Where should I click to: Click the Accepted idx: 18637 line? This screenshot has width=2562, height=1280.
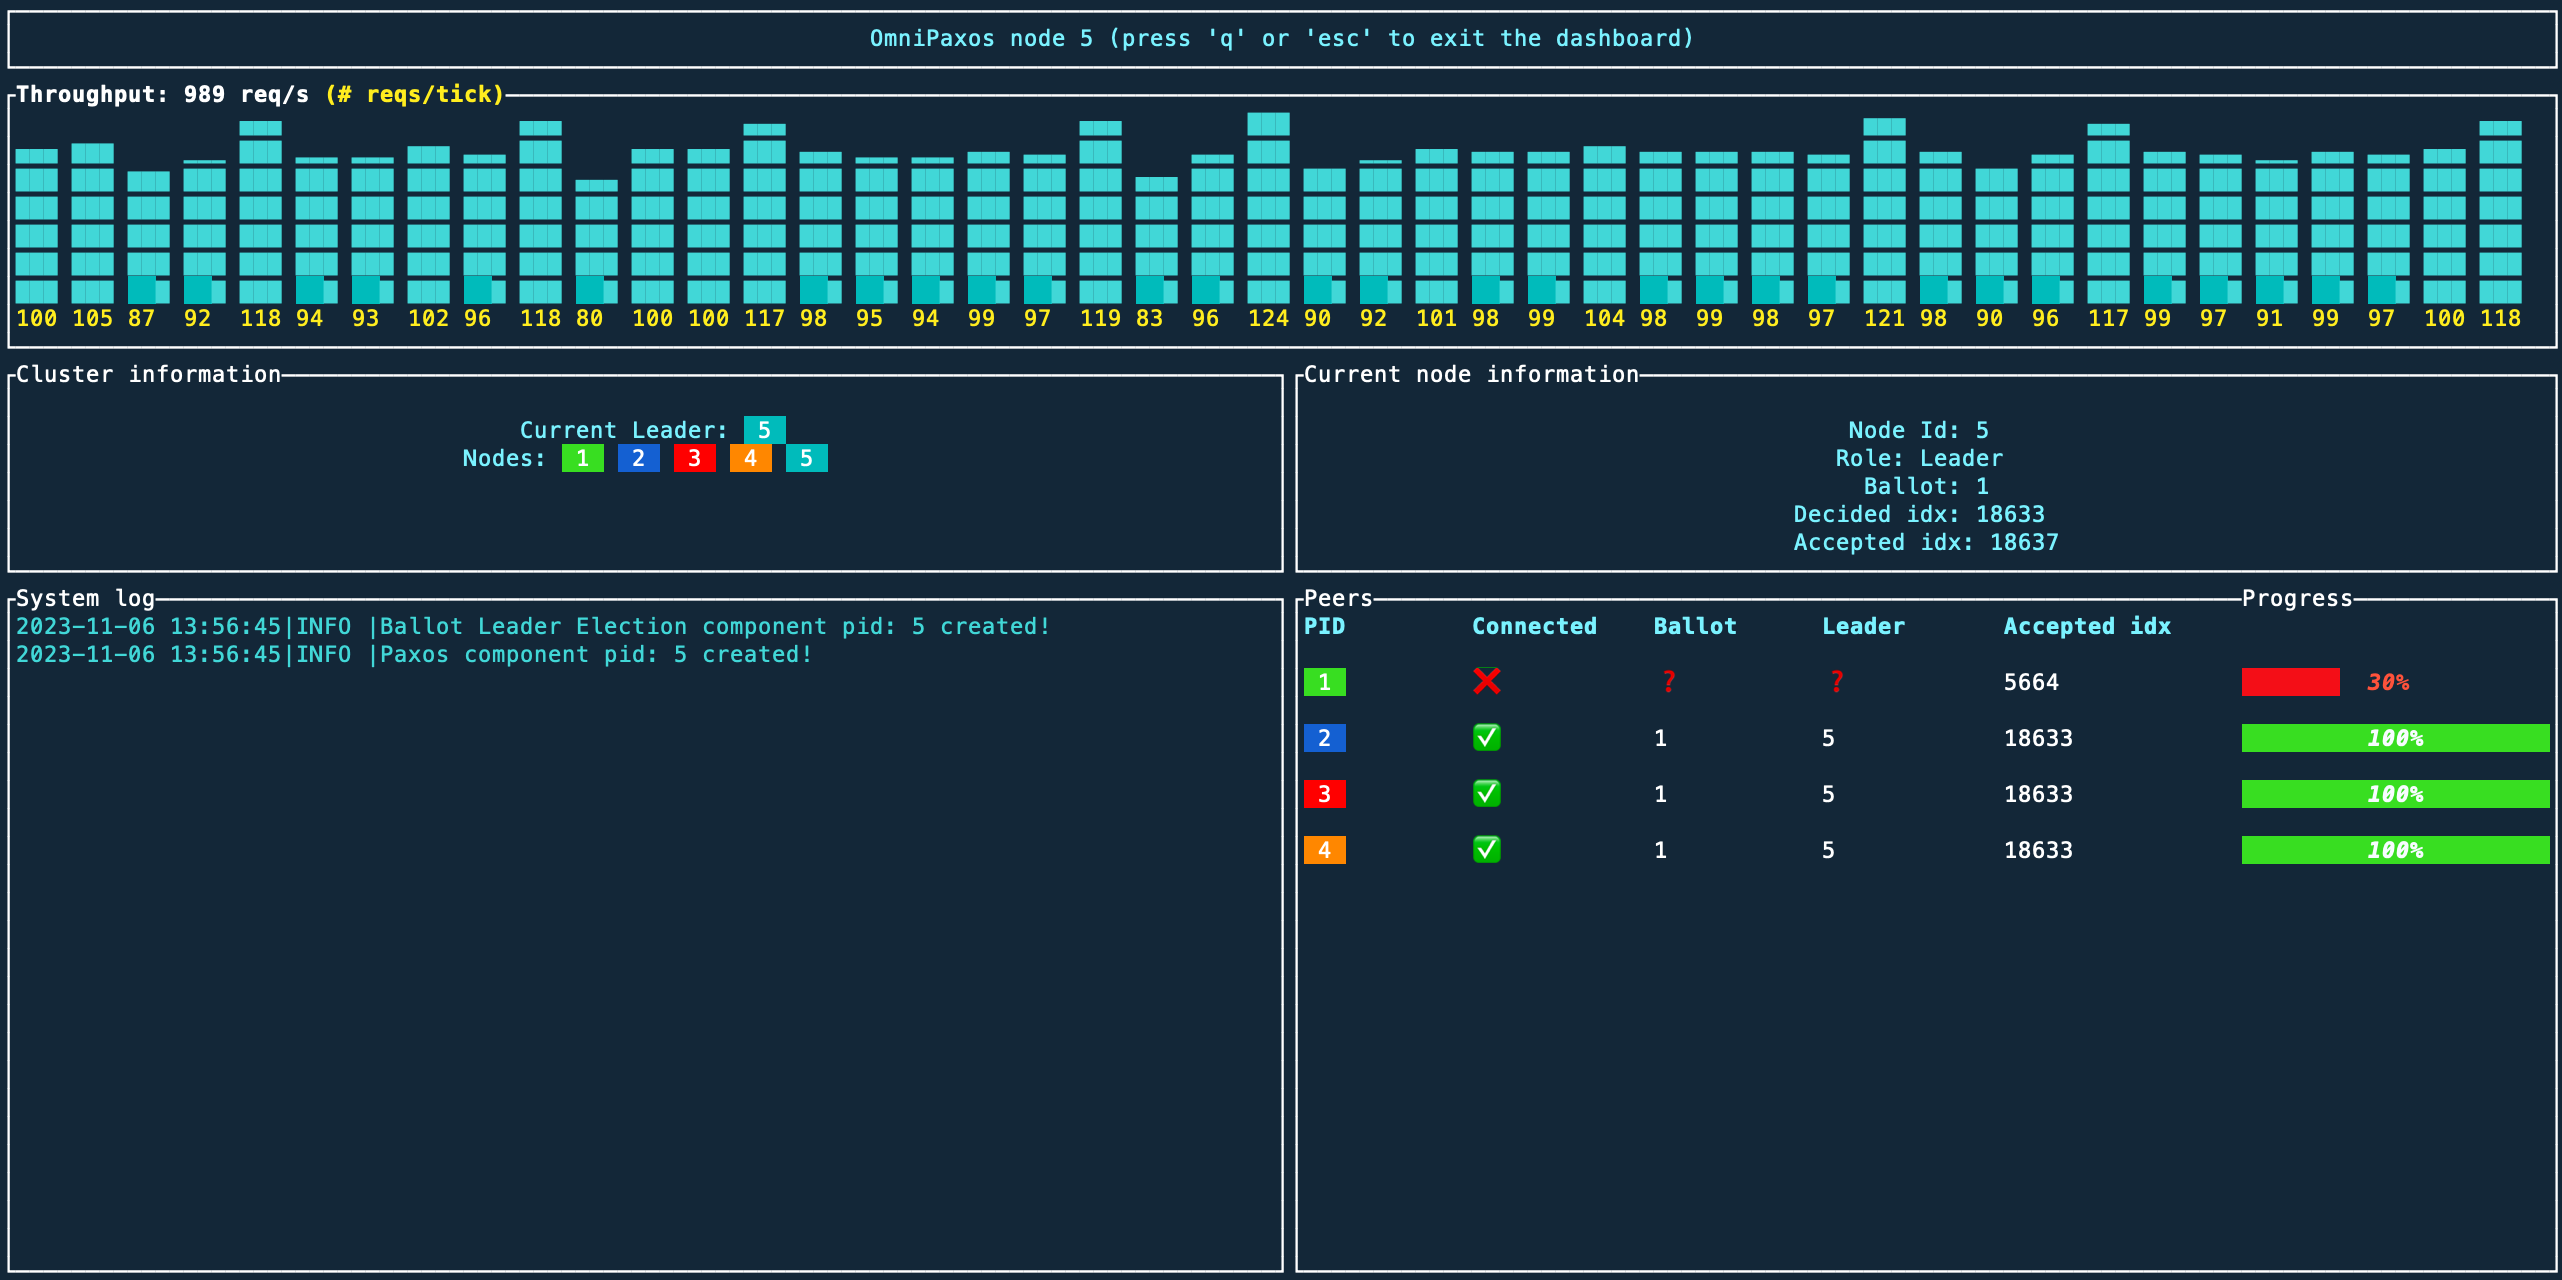pyautogui.click(x=1926, y=542)
